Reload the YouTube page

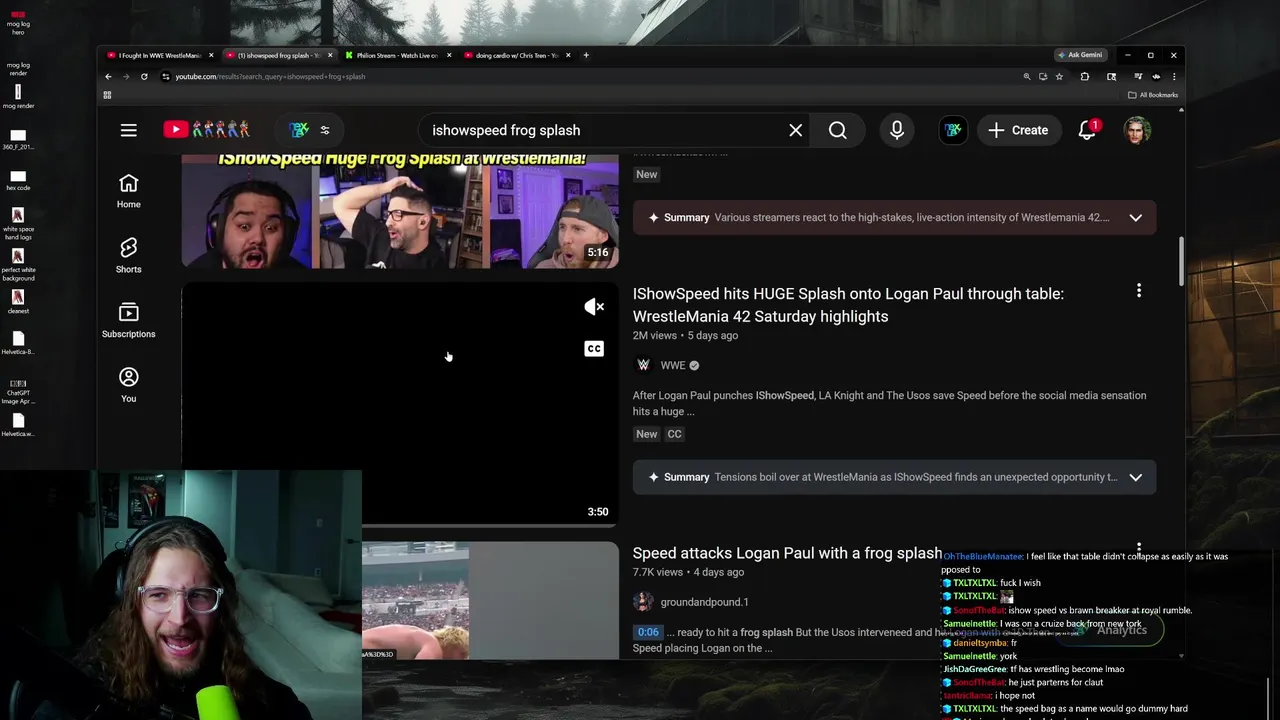[x=144, y=76]
